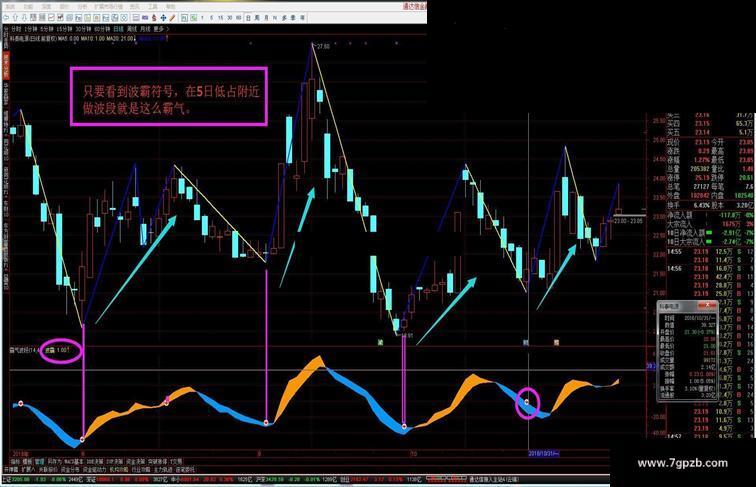Viewport: 756px width, 487px height.
Task: Switch to the 5分钟 chart tab
Action: [x=47, y=29]
